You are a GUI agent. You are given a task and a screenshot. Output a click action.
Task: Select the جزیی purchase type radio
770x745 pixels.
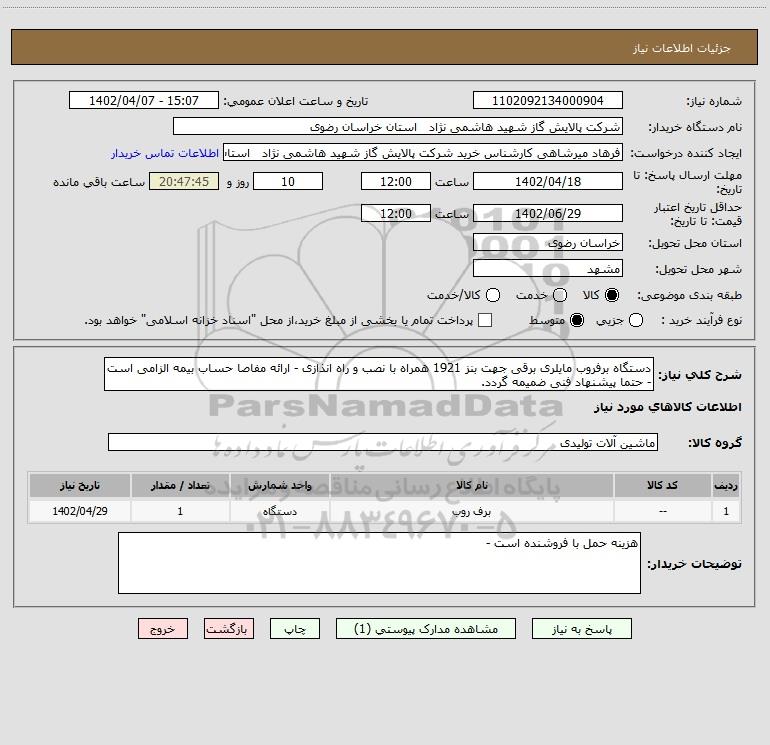[x=635, y=320]
